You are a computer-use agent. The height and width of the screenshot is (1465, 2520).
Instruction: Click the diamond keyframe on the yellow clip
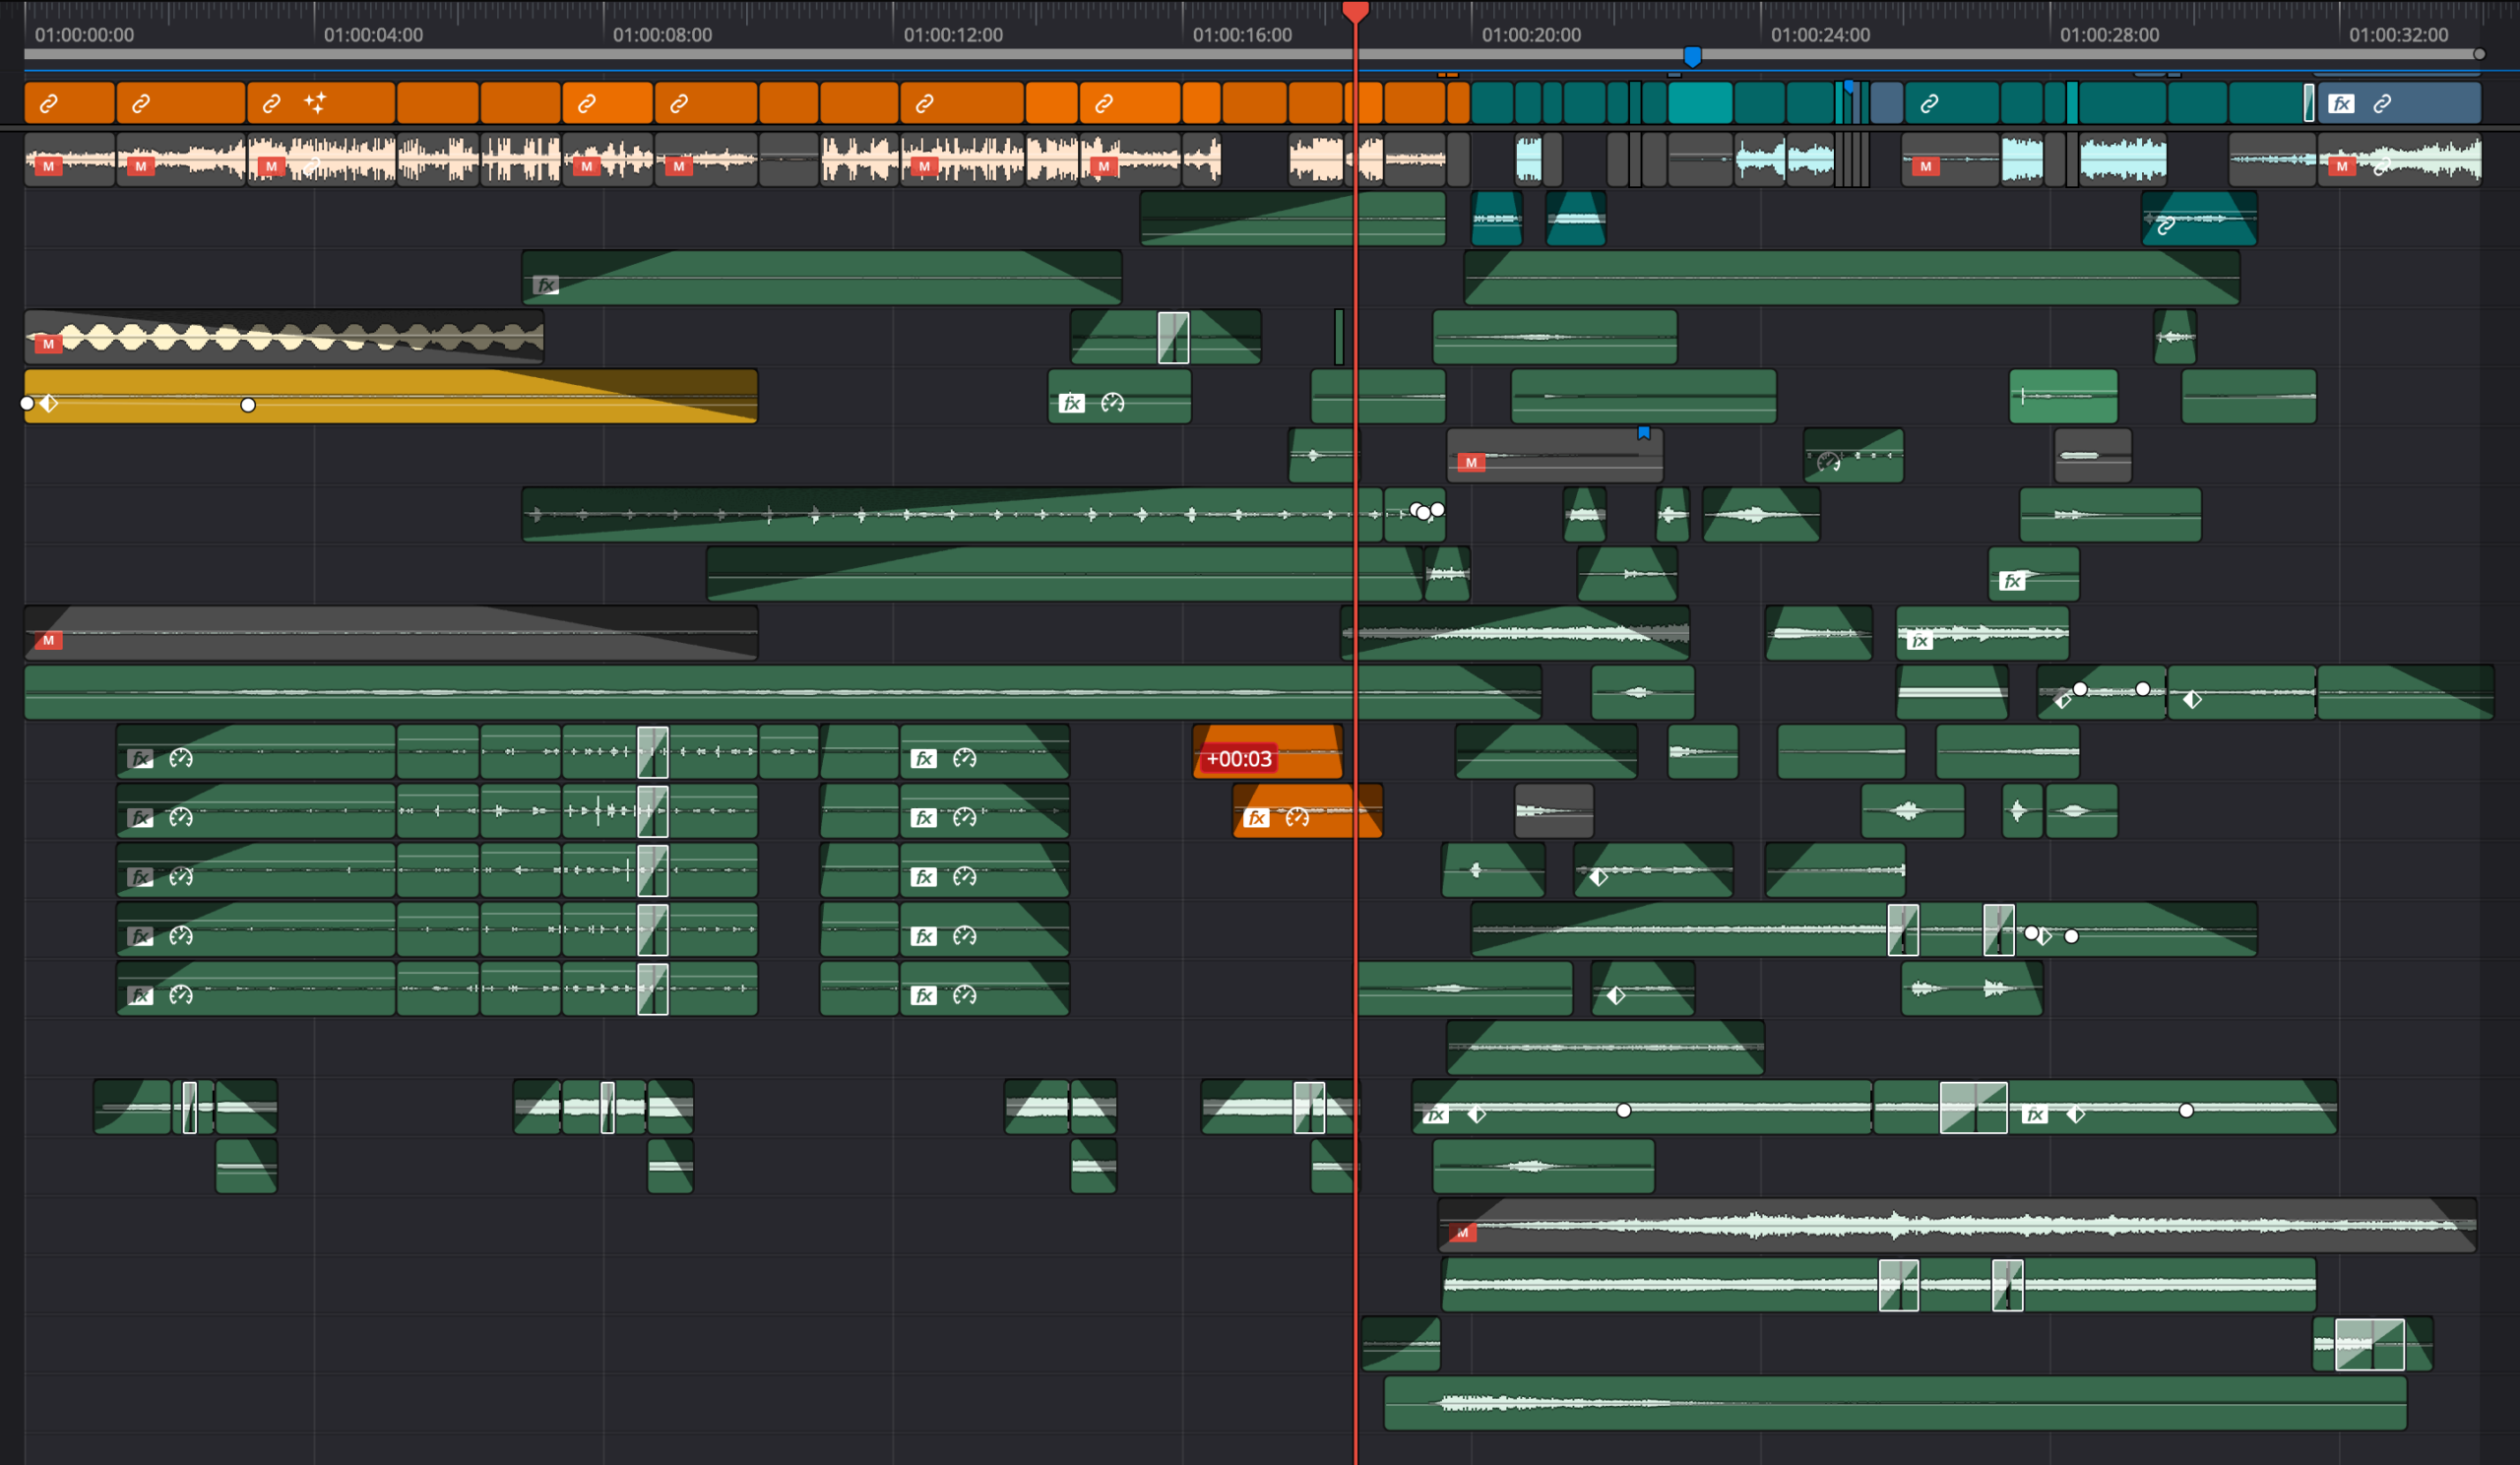pos(49,403)
